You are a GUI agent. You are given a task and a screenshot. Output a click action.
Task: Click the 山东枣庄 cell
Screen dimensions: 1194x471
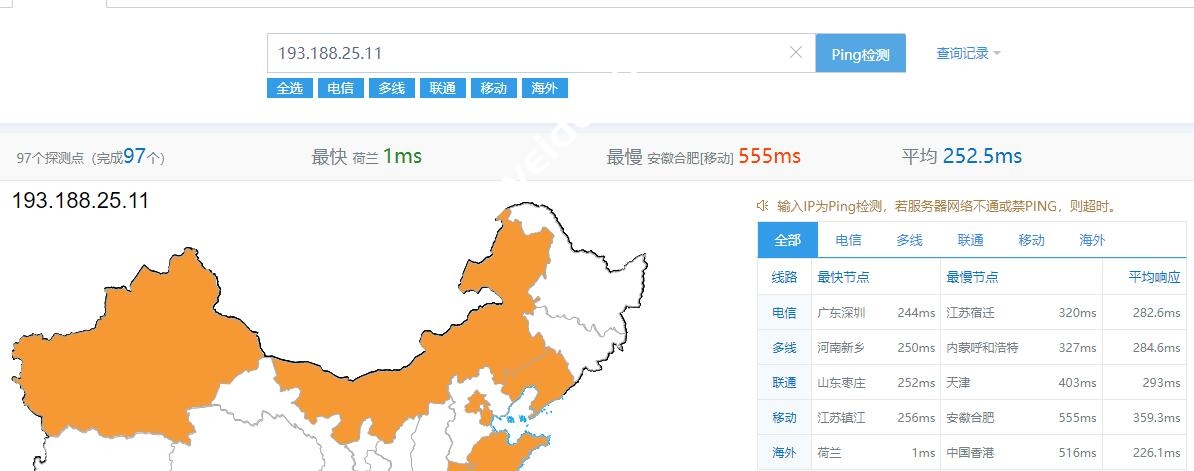(x=841, y=383)
